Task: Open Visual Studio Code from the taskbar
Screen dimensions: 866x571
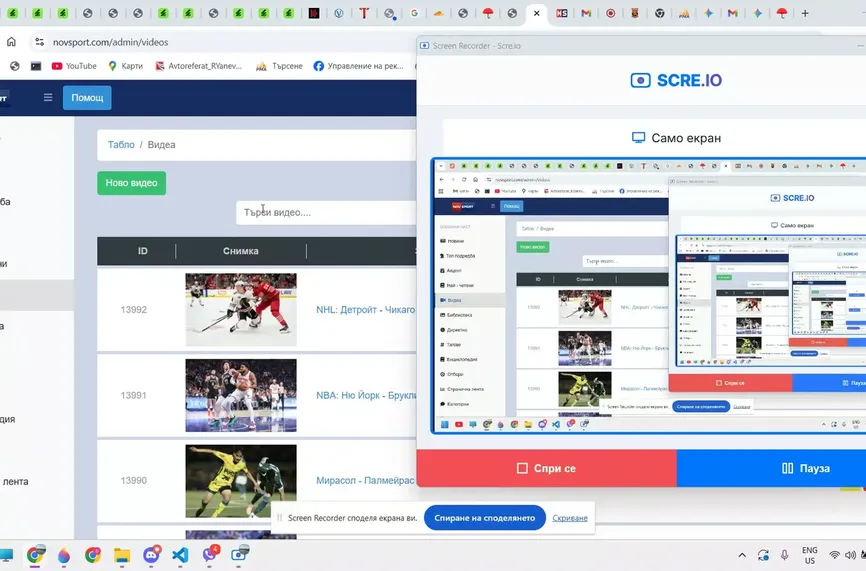Action: point(180,554)
